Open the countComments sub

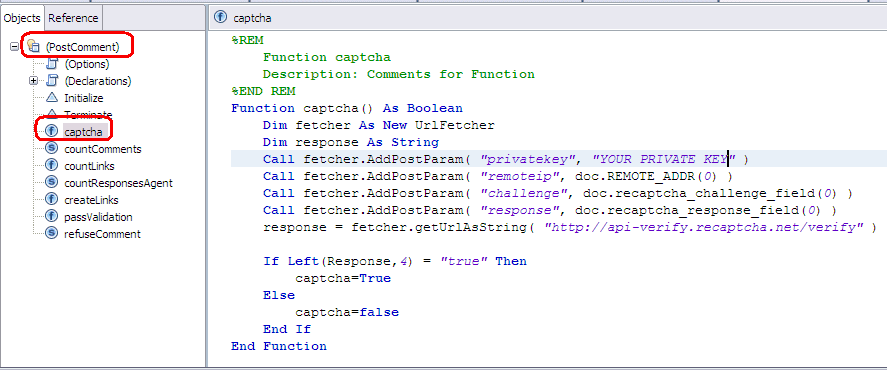[103, 149]
